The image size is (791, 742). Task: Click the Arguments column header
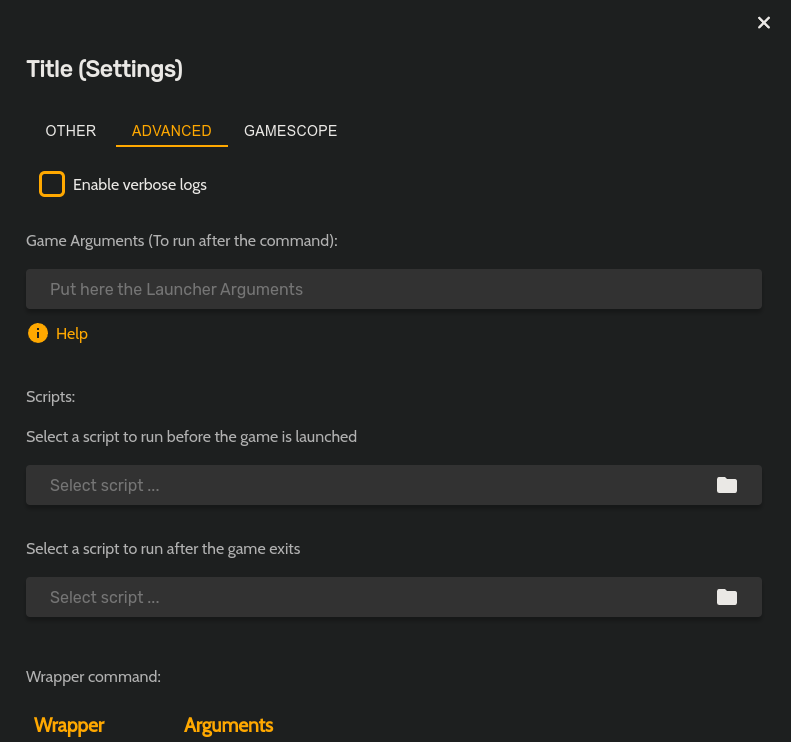[x=228, y=725]
